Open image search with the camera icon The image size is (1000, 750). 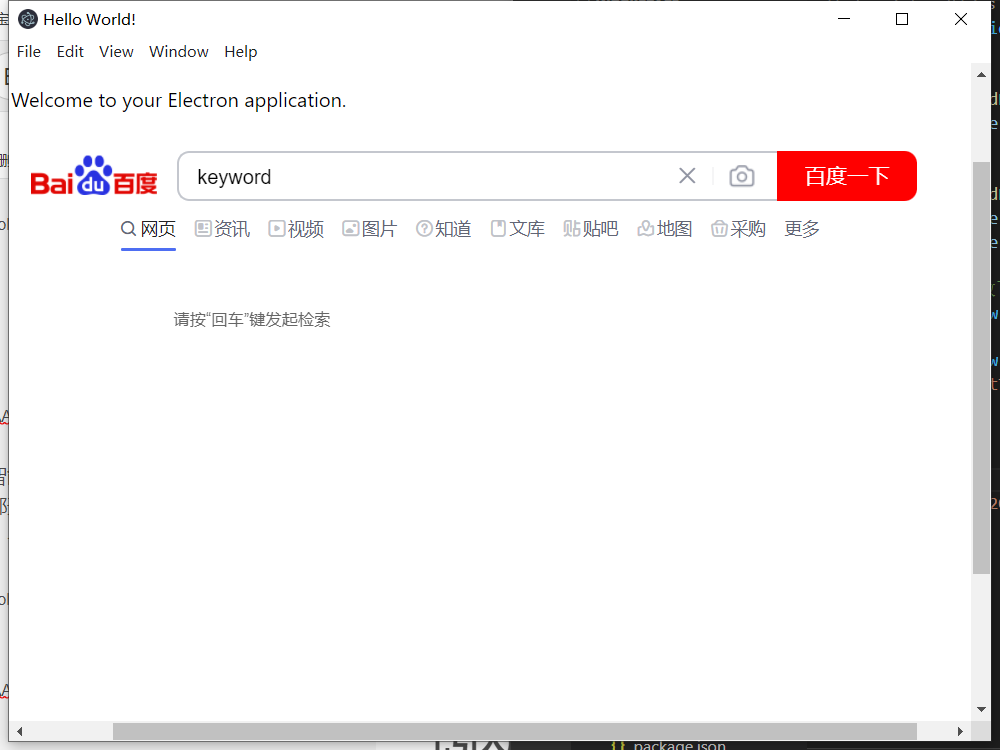(742, 176)
